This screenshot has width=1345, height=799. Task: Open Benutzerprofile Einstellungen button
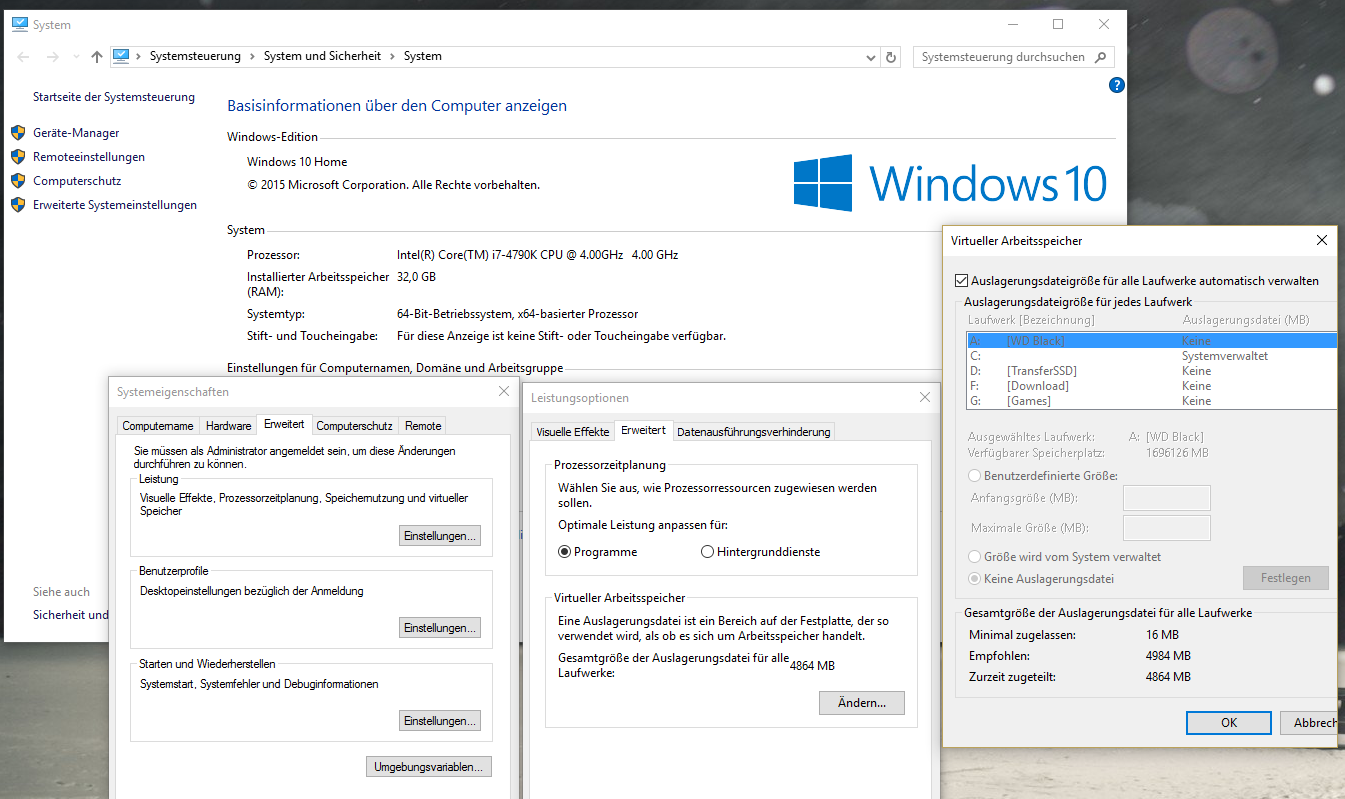[440, 628]
